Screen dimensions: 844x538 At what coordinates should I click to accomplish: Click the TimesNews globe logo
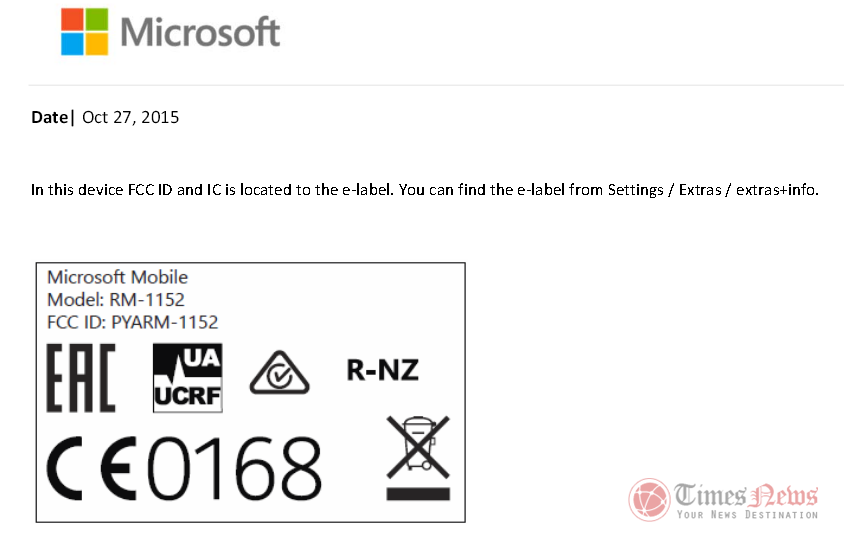coord(649,499)
